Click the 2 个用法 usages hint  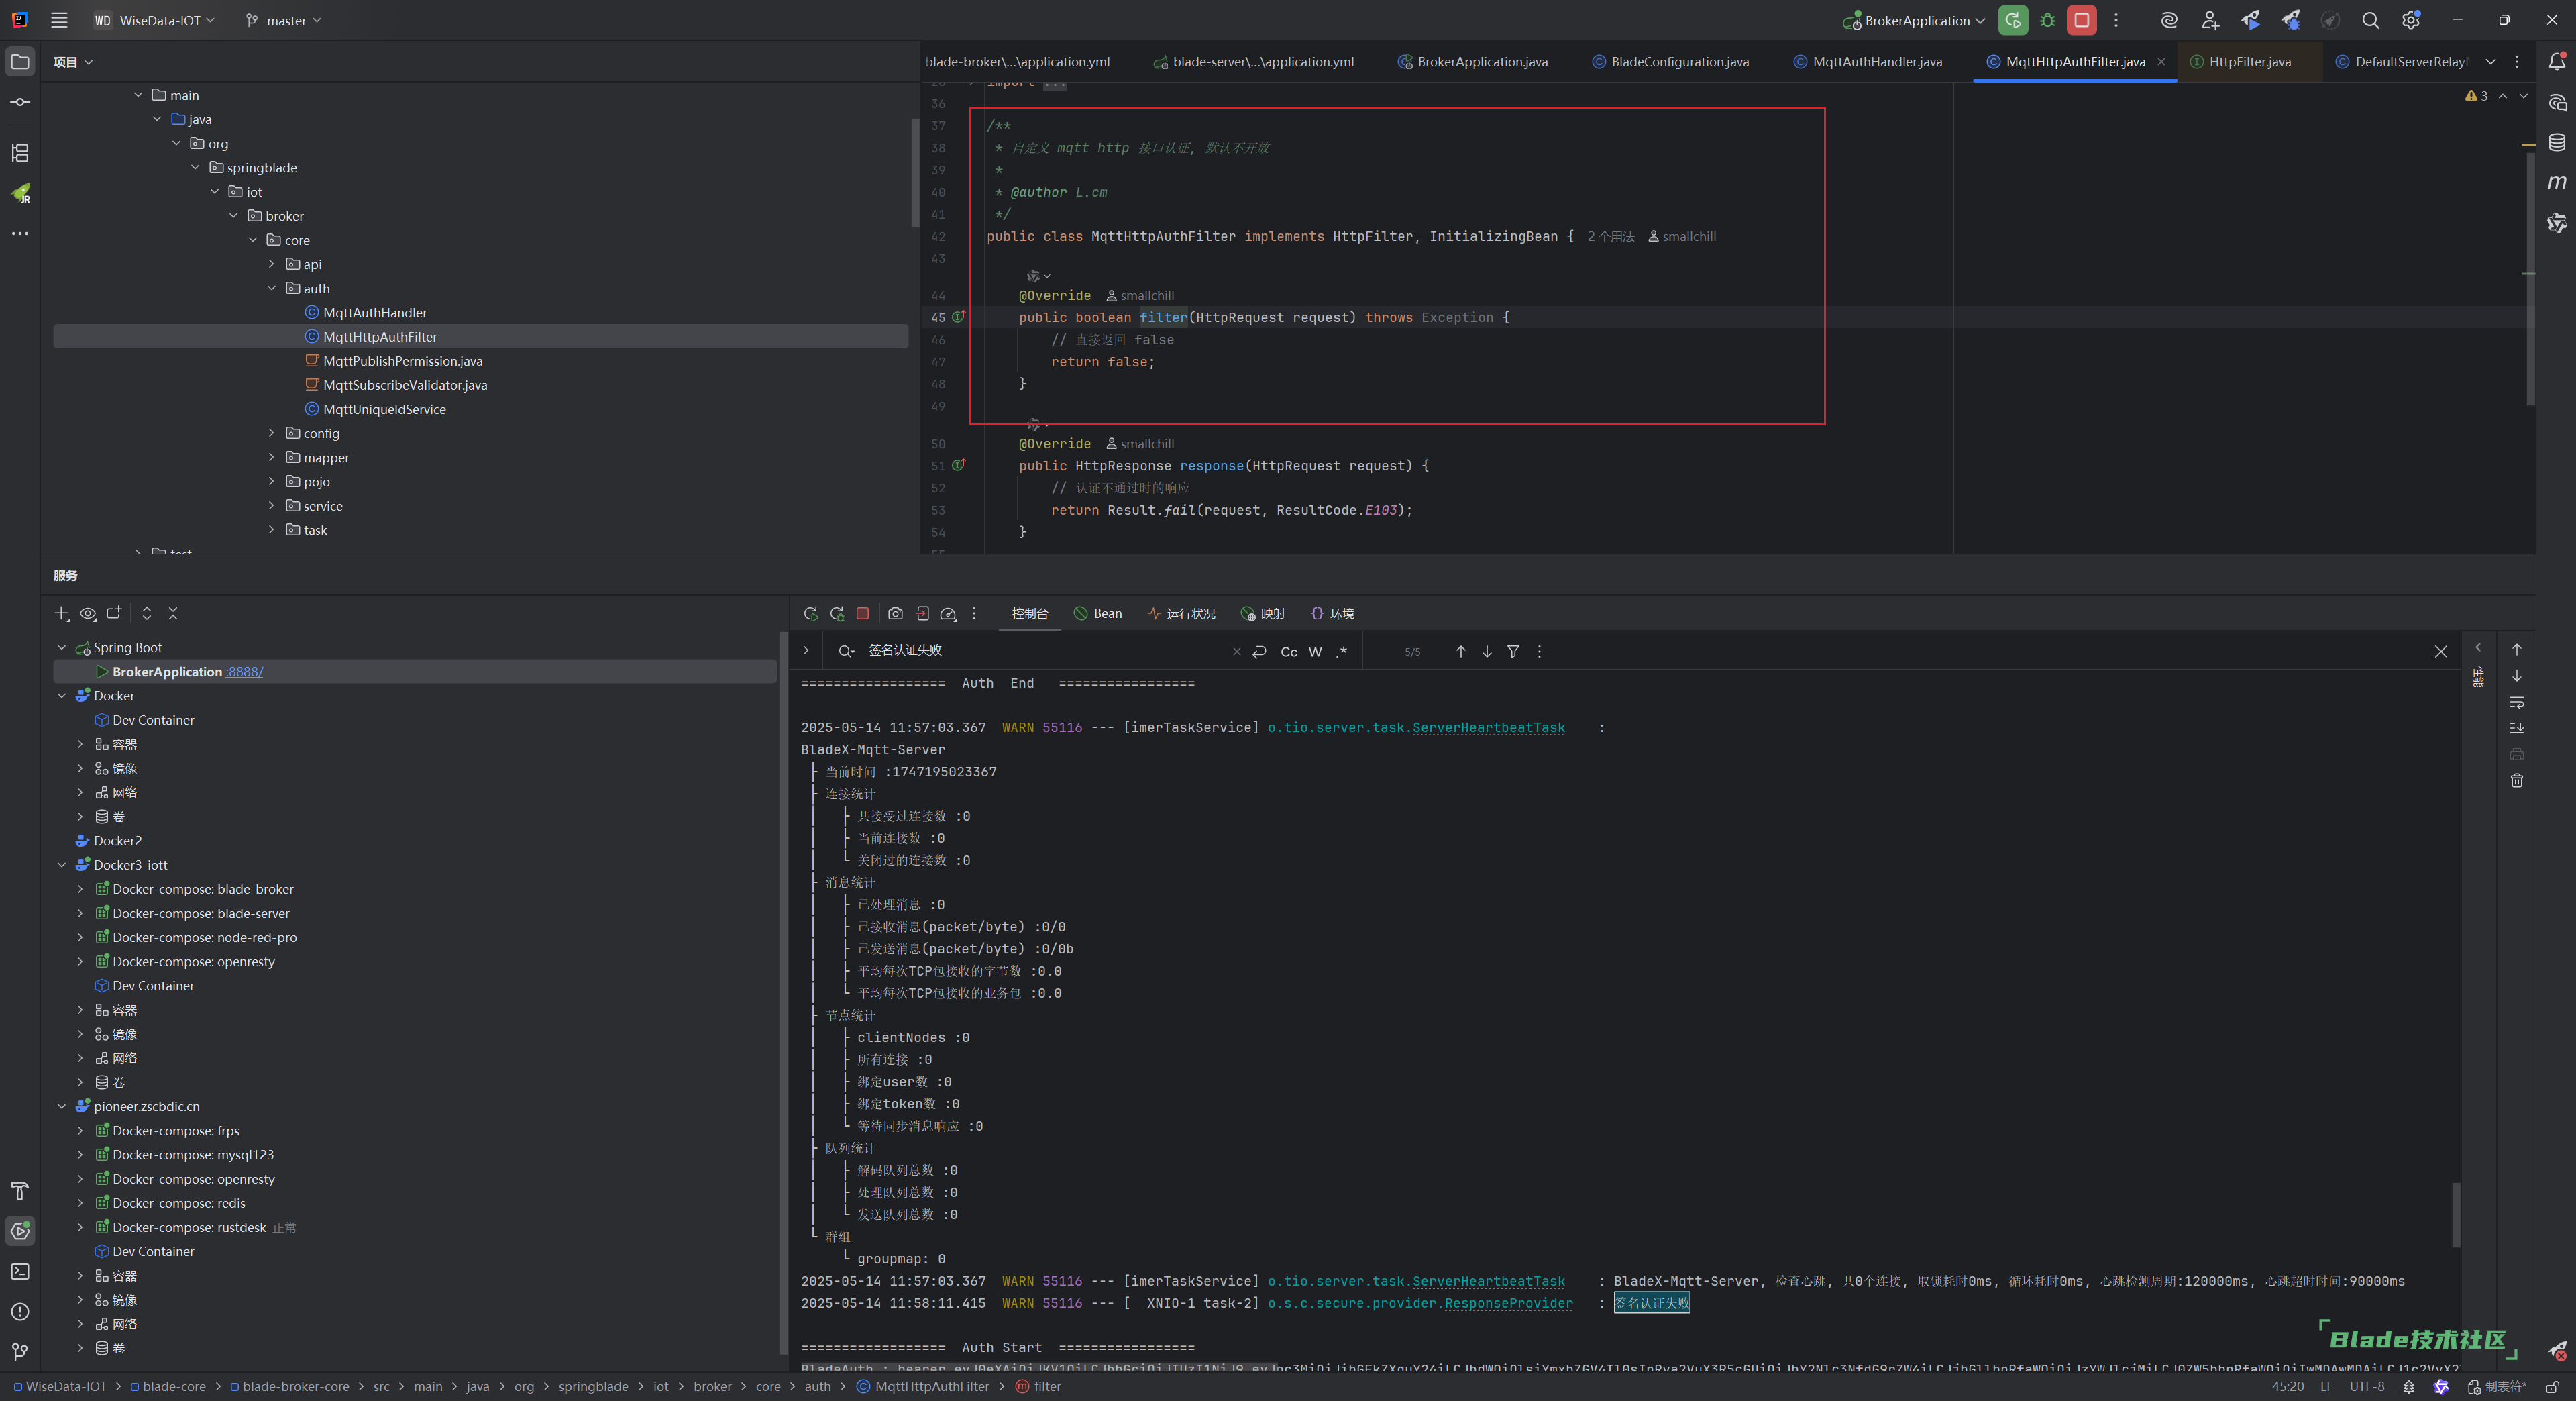[1611, 237]
